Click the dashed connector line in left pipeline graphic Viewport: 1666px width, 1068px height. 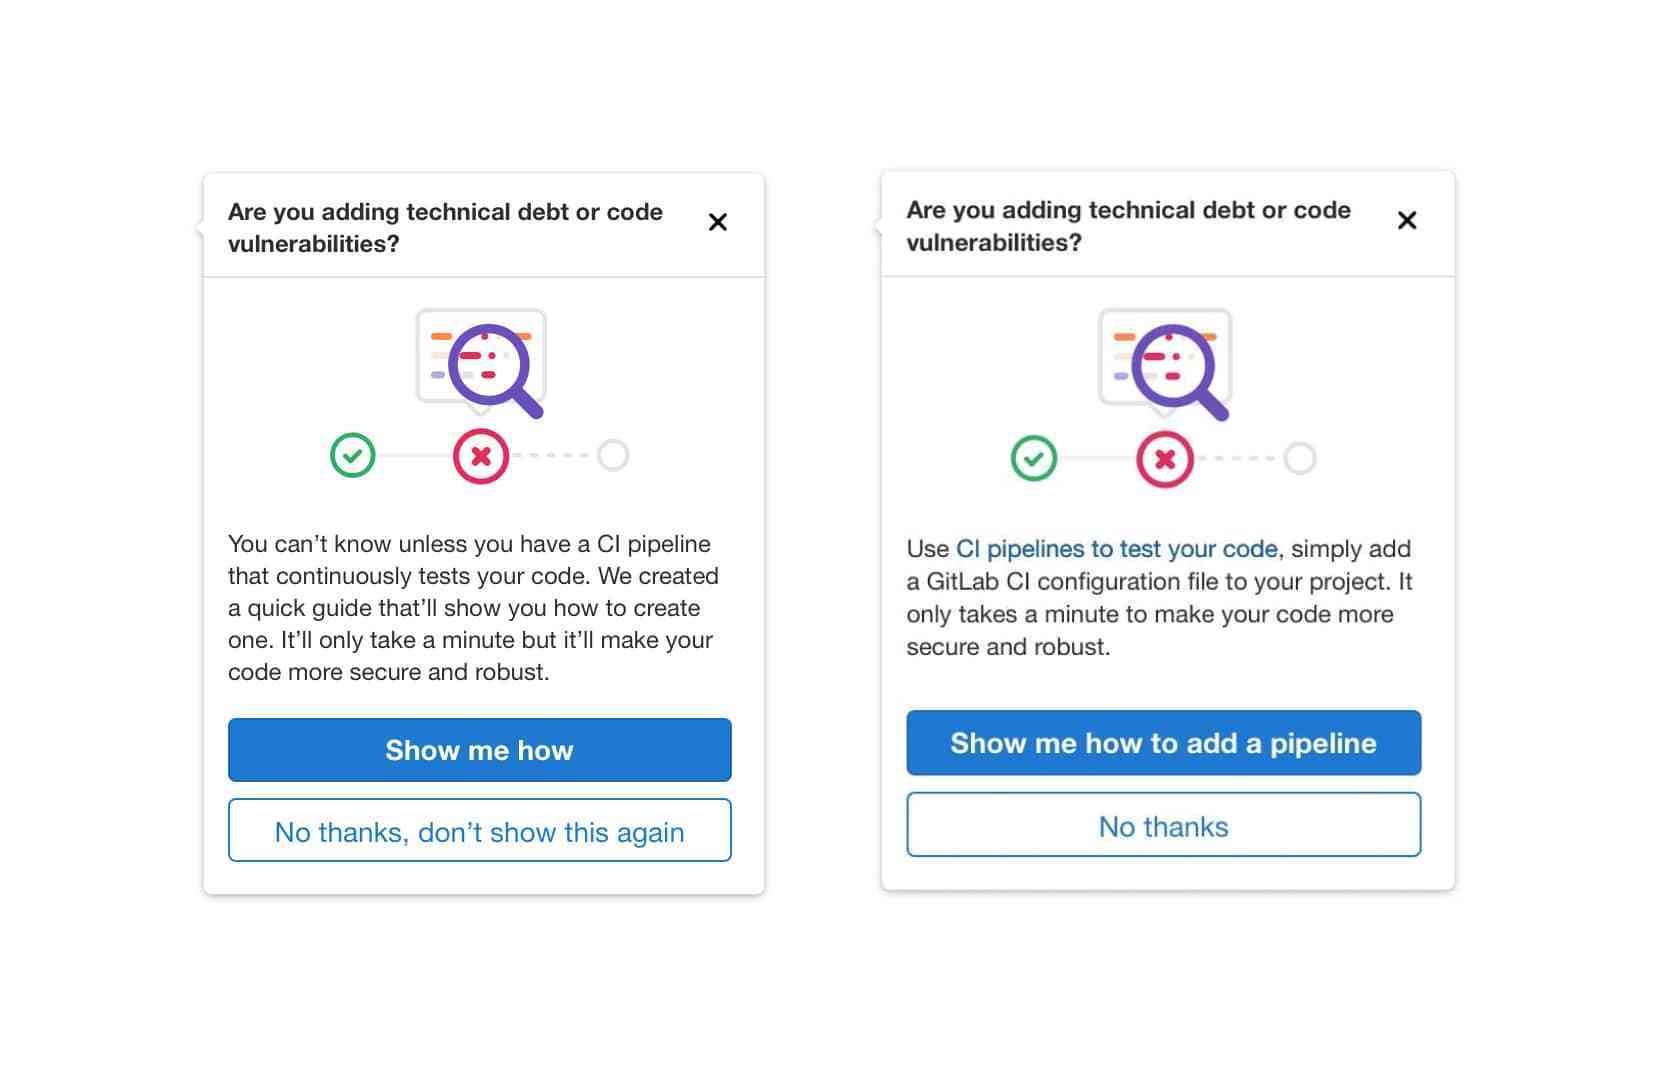coord(553,455)
